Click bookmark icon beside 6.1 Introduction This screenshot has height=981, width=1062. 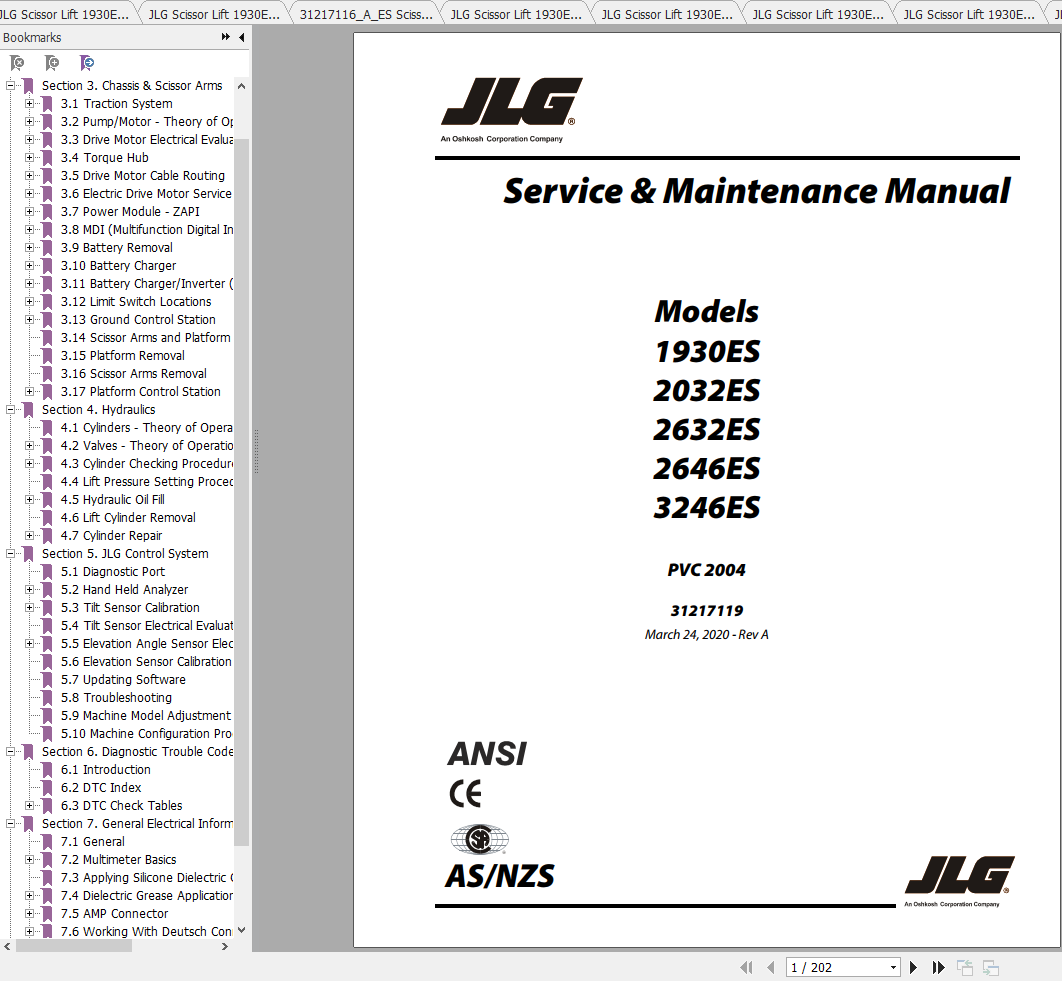click(x=47, y=770)
